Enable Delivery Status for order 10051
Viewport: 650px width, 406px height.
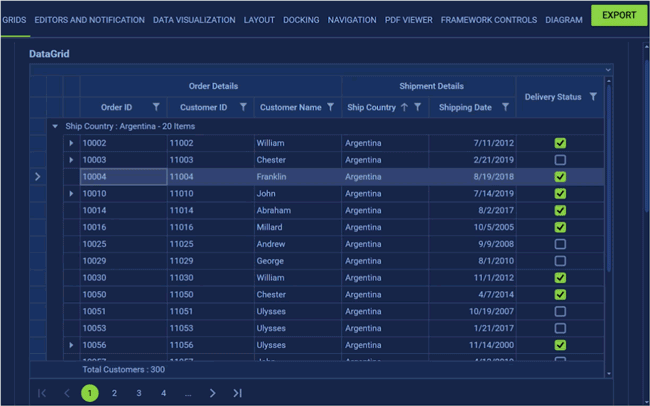(x=560, y=311)
